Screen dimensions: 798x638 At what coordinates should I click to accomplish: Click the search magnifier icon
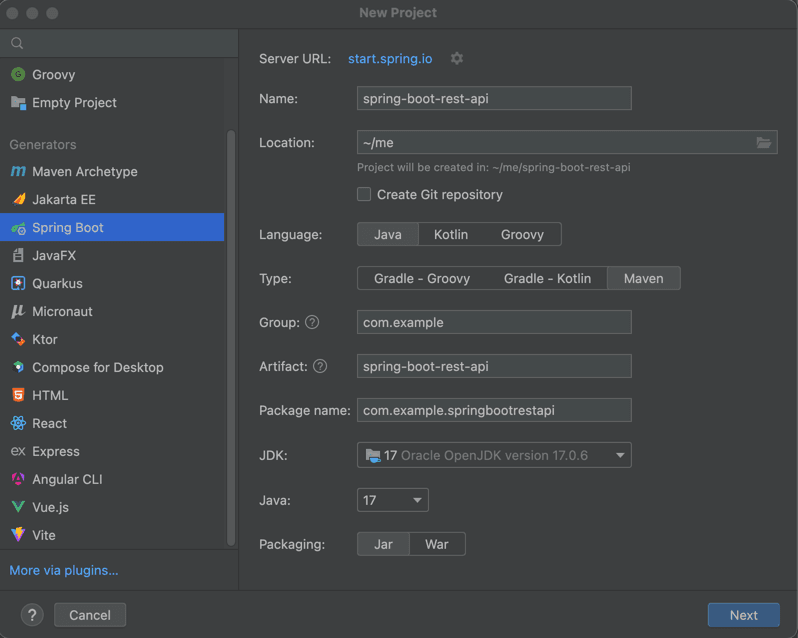(17, 43)
